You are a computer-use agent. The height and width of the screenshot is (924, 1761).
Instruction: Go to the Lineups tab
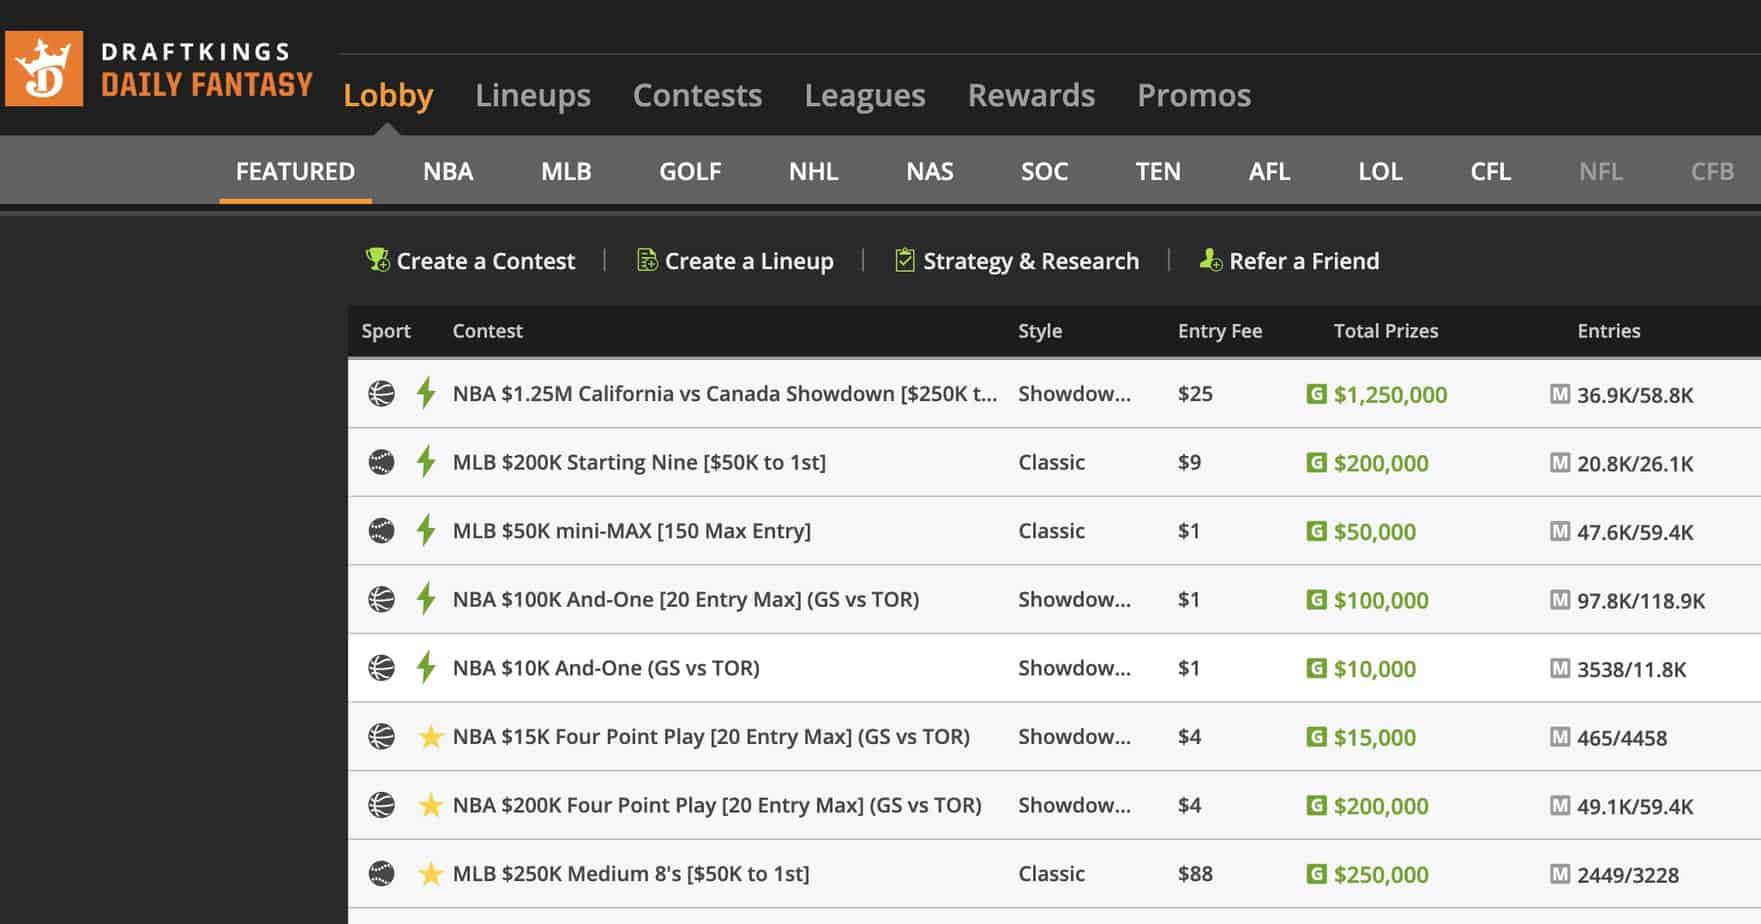tap(533, 96)
